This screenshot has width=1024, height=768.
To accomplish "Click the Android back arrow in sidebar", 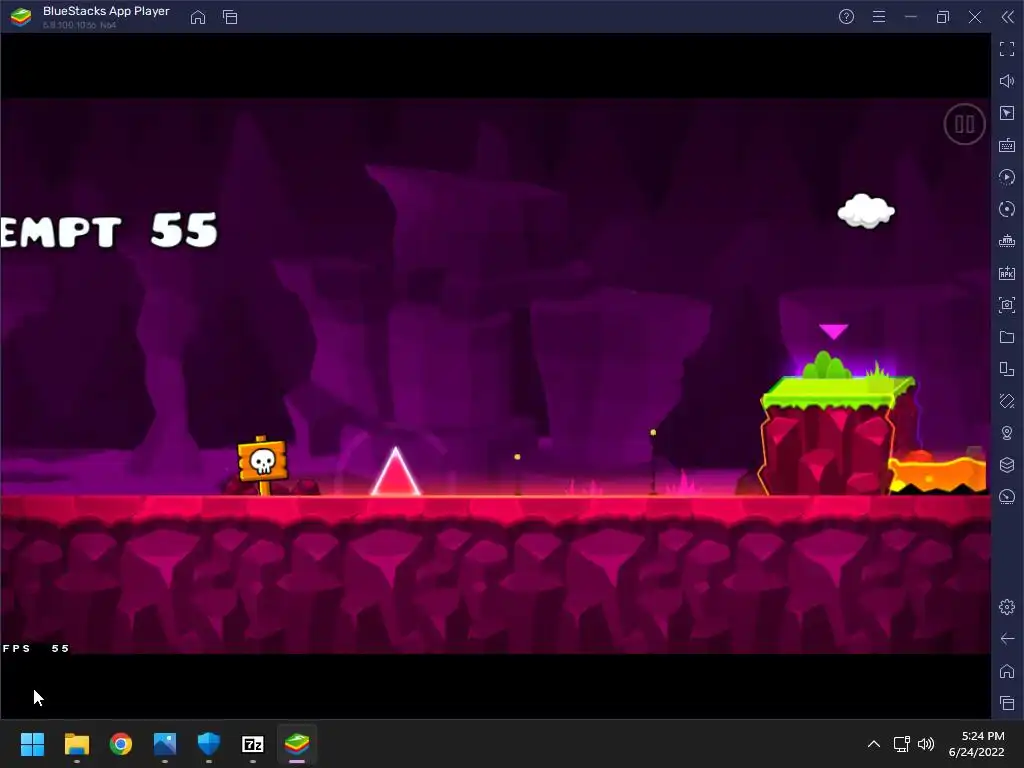I will point(1007,639).
